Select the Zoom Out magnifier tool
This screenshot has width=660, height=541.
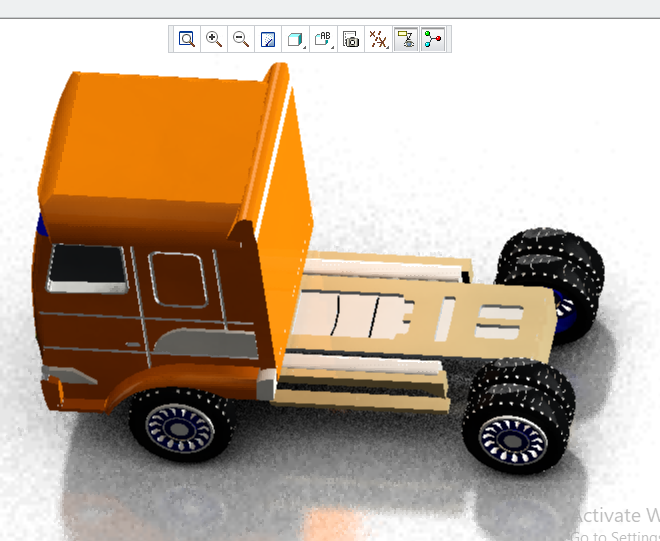coord(241,39)
